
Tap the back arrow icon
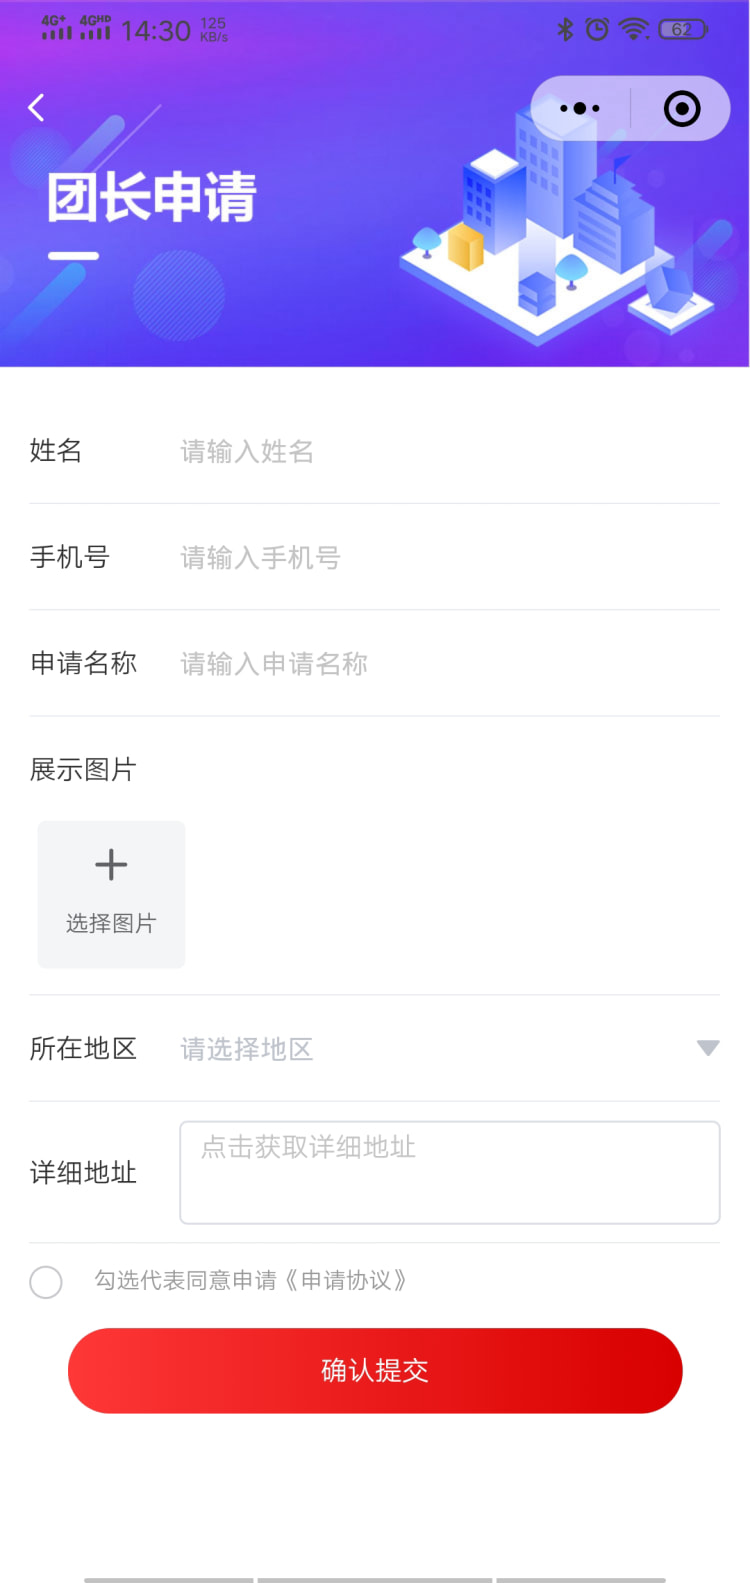click(x=37, y=107)
